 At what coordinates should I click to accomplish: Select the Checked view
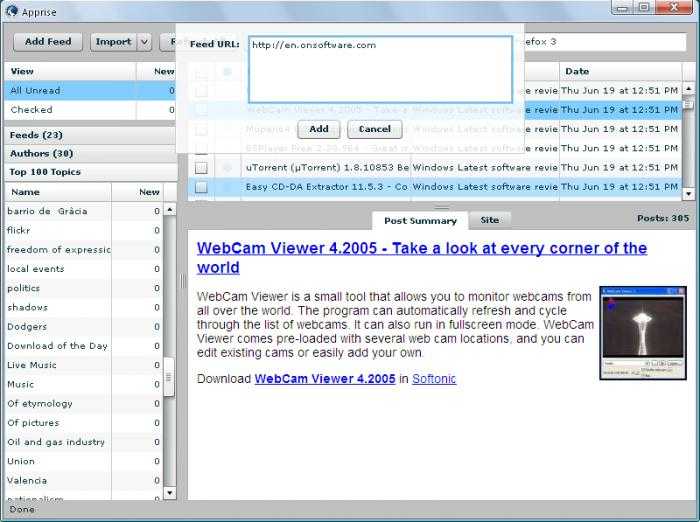[x=90, y=110]
